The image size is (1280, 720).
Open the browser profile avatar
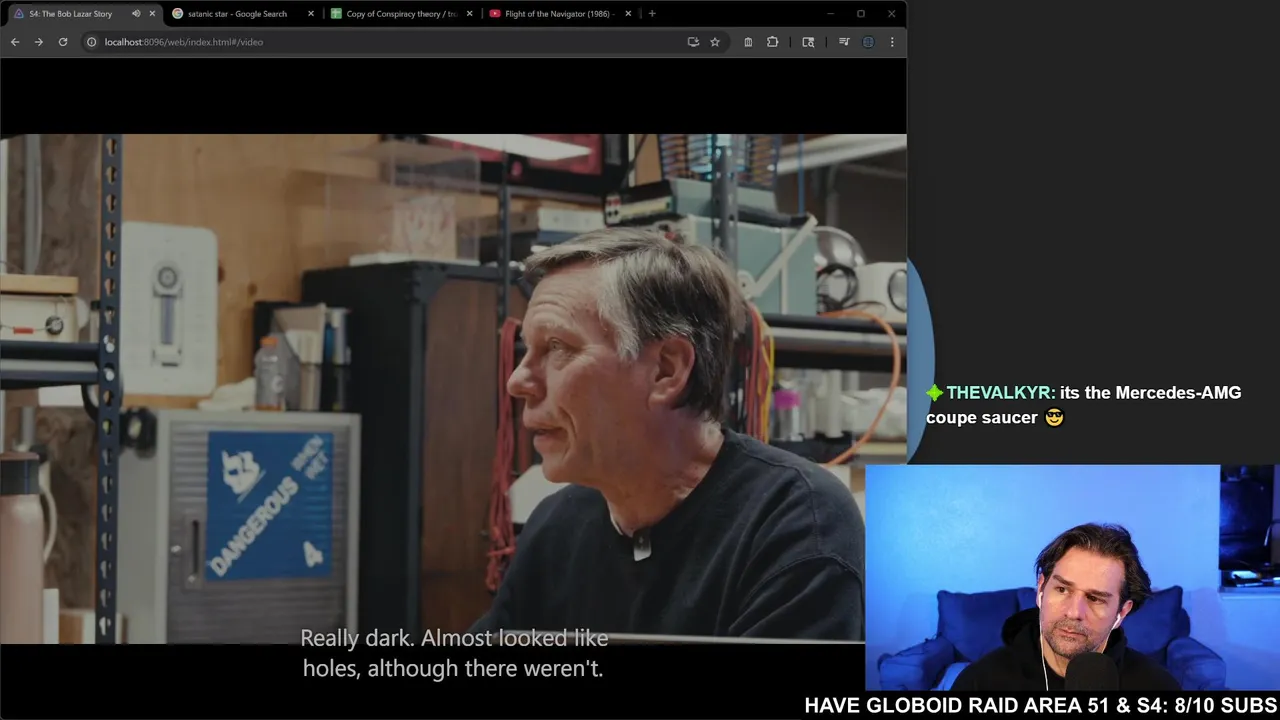click(868, 42)
